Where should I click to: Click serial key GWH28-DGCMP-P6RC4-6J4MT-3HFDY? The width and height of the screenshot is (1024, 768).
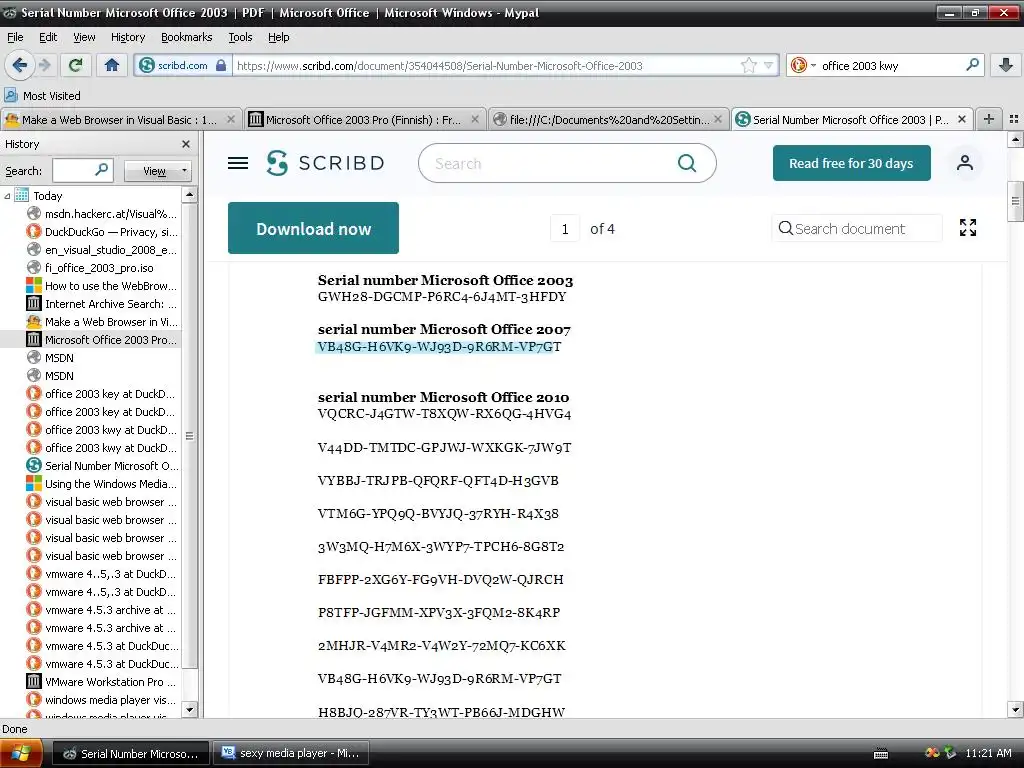pos(442,296)
